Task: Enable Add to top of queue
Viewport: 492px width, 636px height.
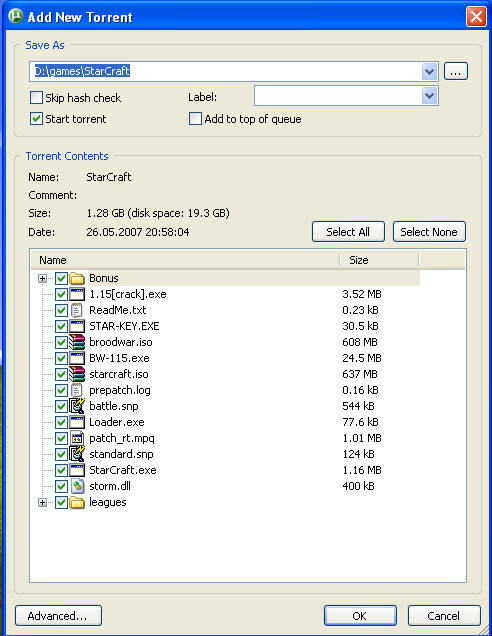Action: tap(195, 119)
